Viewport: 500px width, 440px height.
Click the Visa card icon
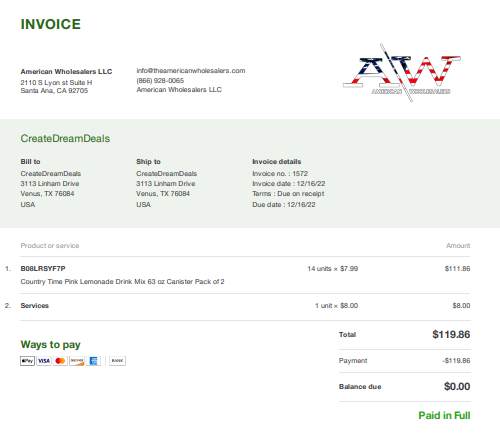tap(44, 361)
